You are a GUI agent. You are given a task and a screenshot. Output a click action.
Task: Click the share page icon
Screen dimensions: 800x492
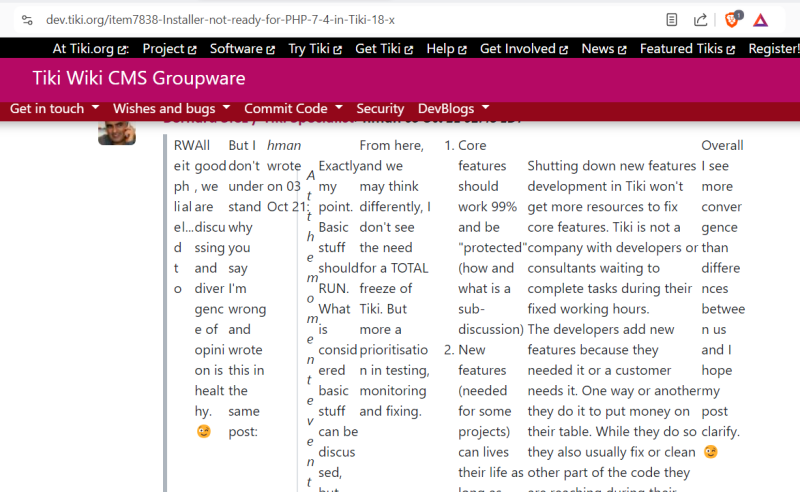[700, 20]
